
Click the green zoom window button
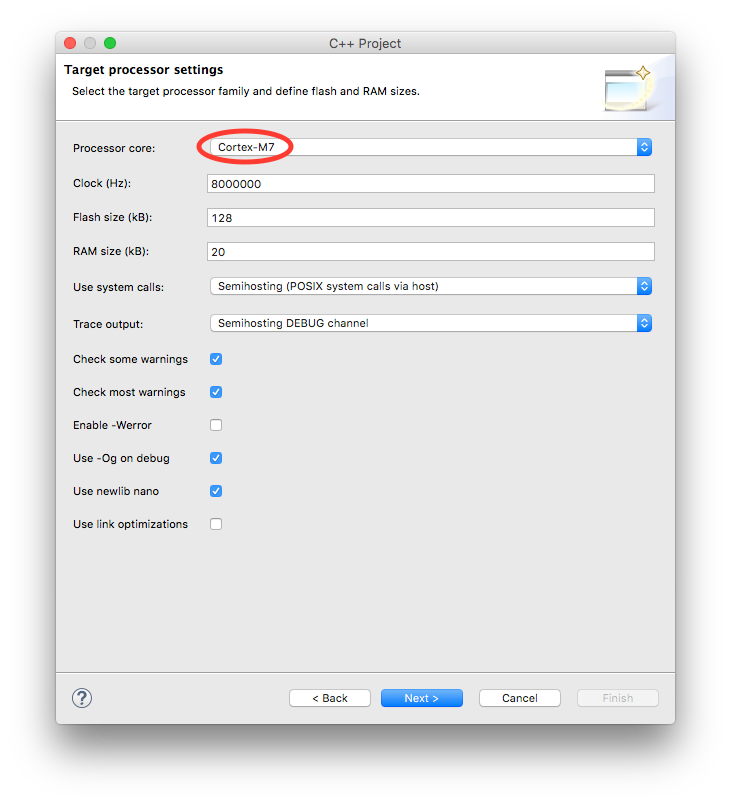tap(110, 43)
